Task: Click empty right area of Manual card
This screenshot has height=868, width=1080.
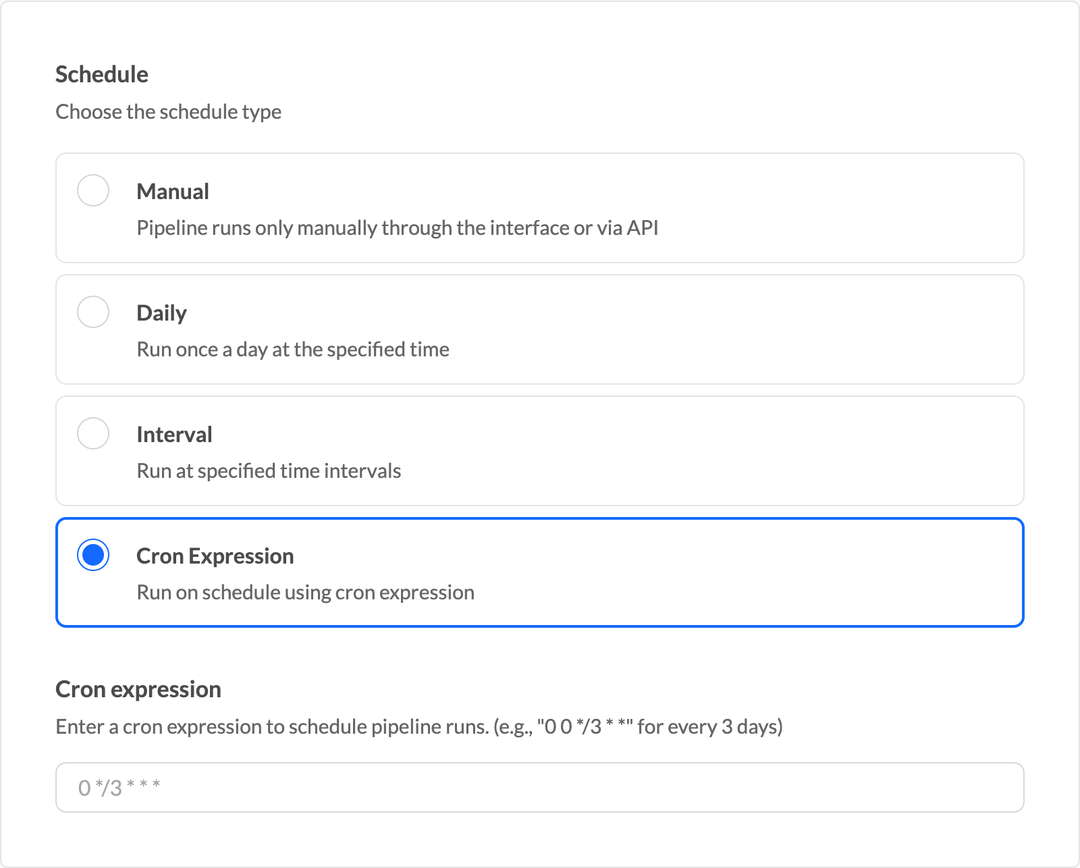Action: (x=850, y=208)
